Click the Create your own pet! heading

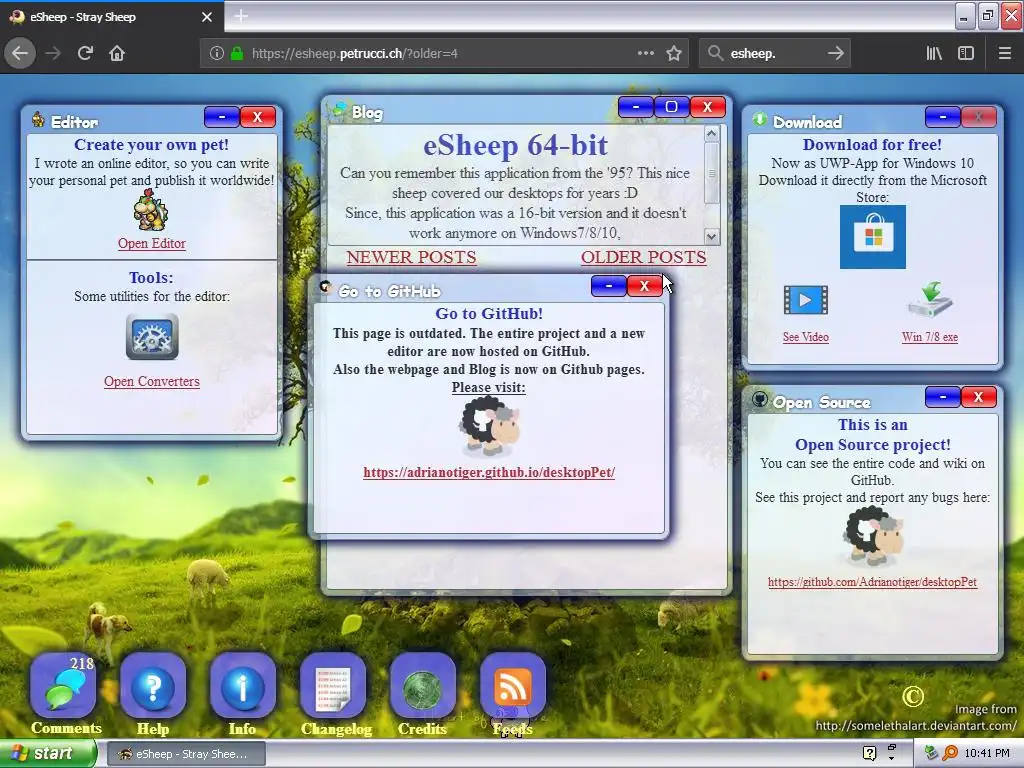[152, 144]
